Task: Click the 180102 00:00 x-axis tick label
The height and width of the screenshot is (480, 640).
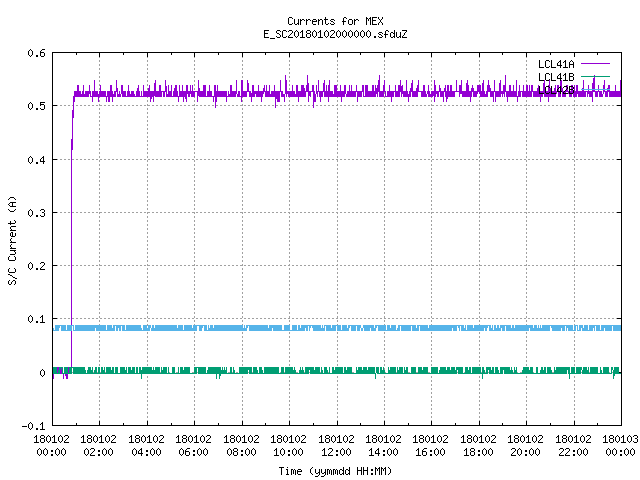Action: point(51,446)
